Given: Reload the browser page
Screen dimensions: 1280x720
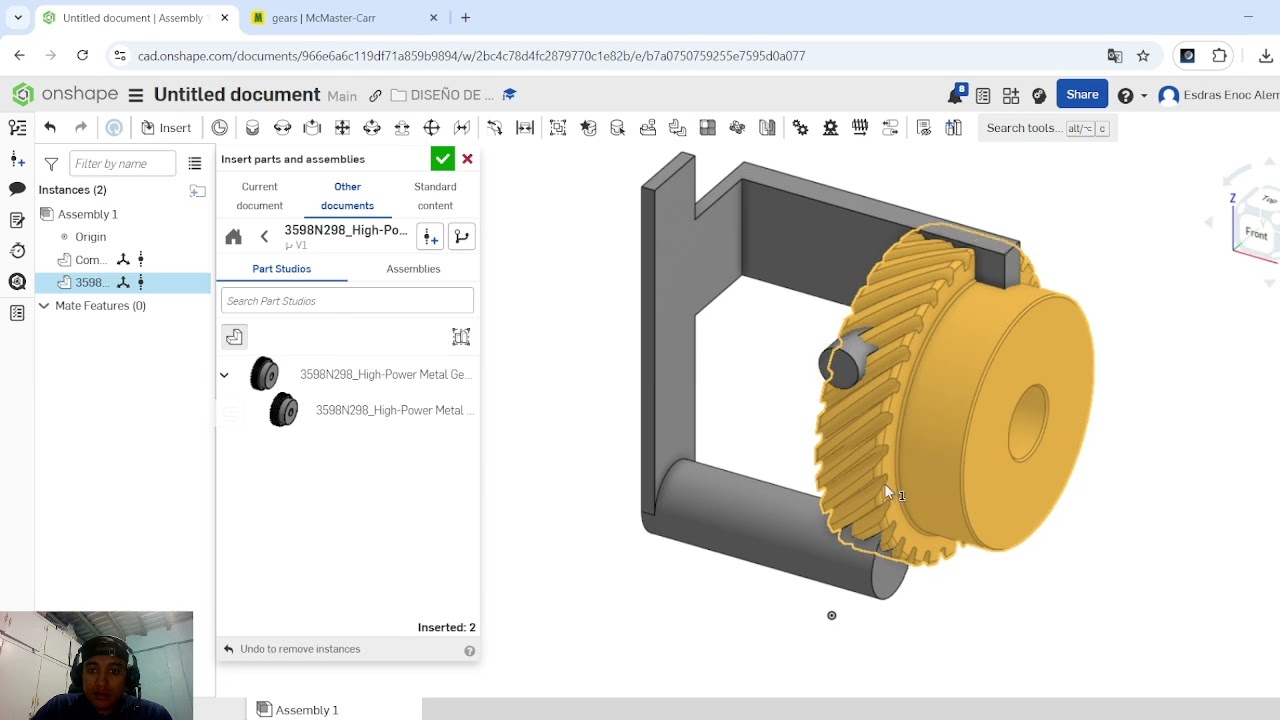Looking at the screenshot, I should [x=82, y=56].
